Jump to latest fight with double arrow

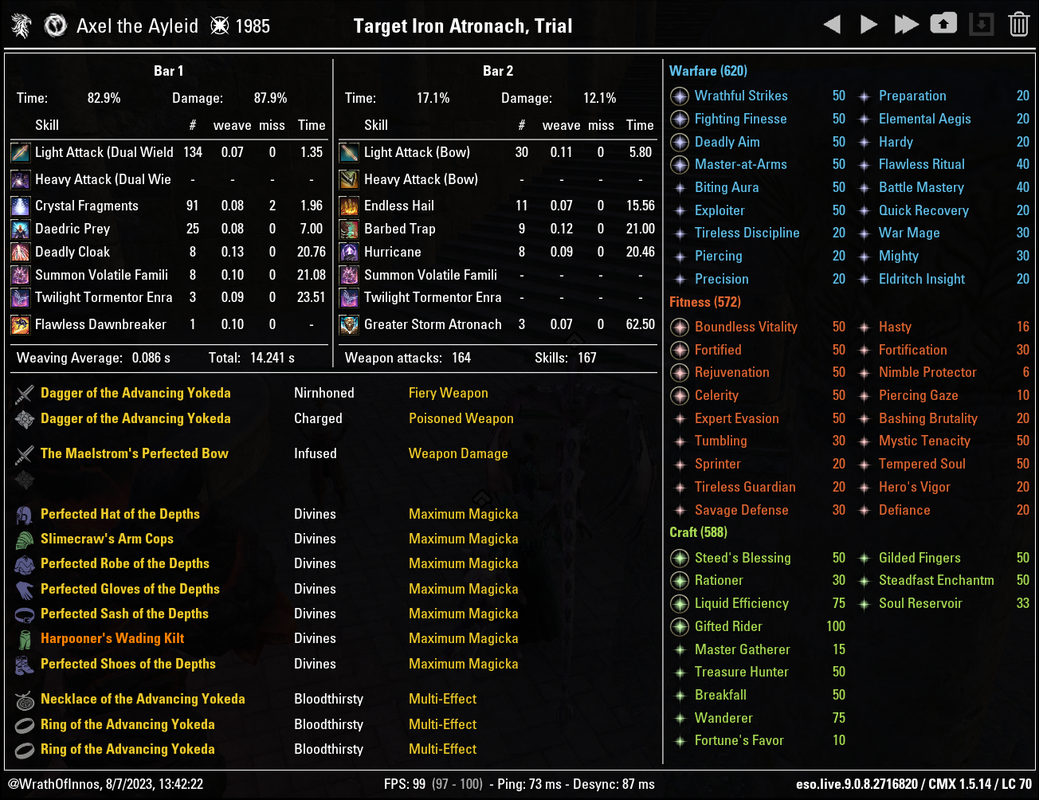(x=906, y=25)
